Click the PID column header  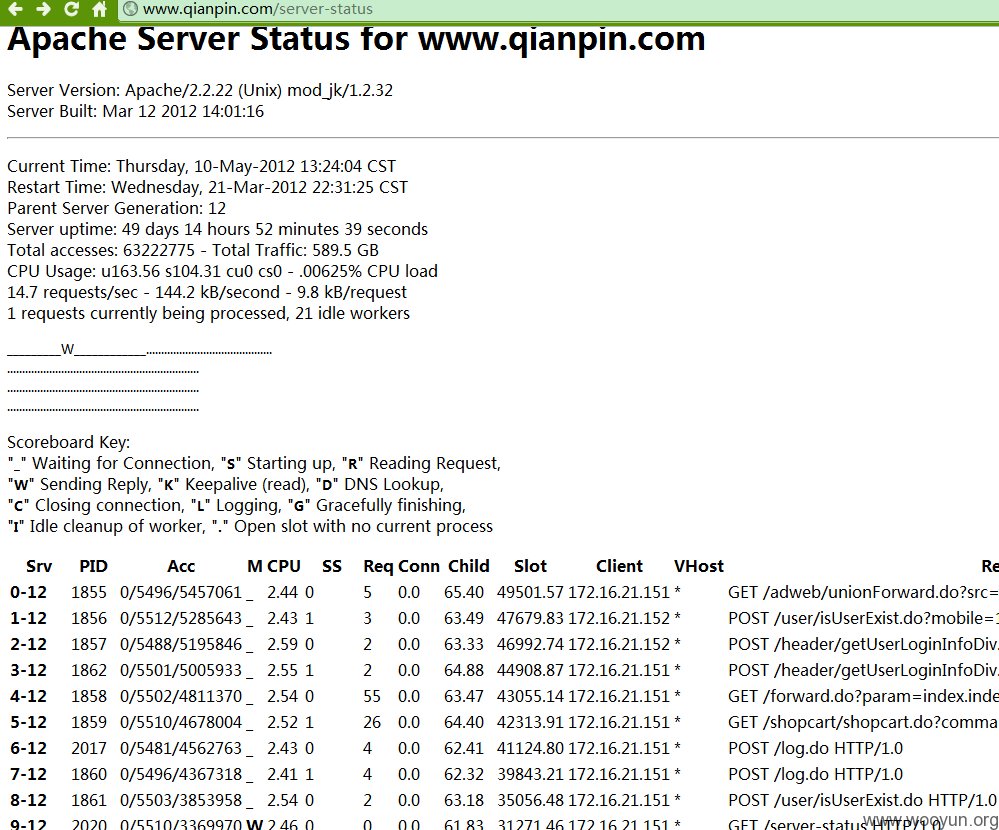tap(94, 566)
